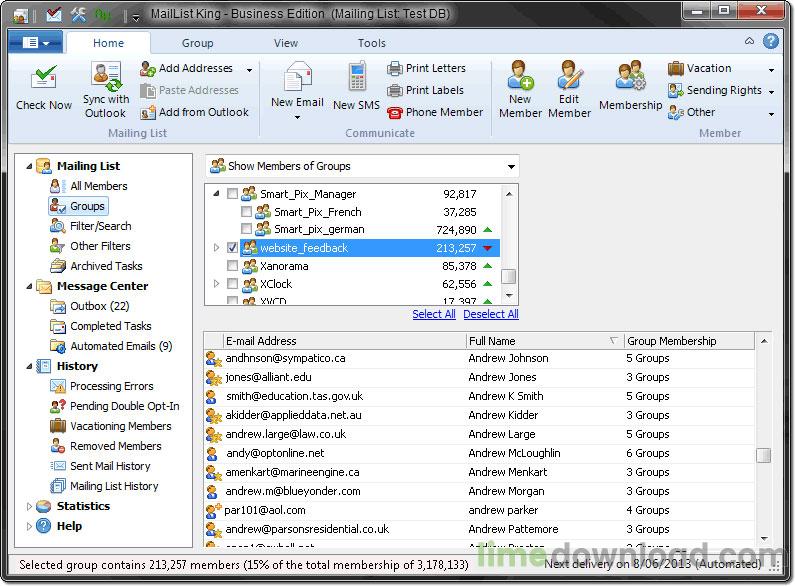Switch to the Group ribbon tab
Image resolution: width=795 pixels, height=586 pixels.
tap(197, 43)
